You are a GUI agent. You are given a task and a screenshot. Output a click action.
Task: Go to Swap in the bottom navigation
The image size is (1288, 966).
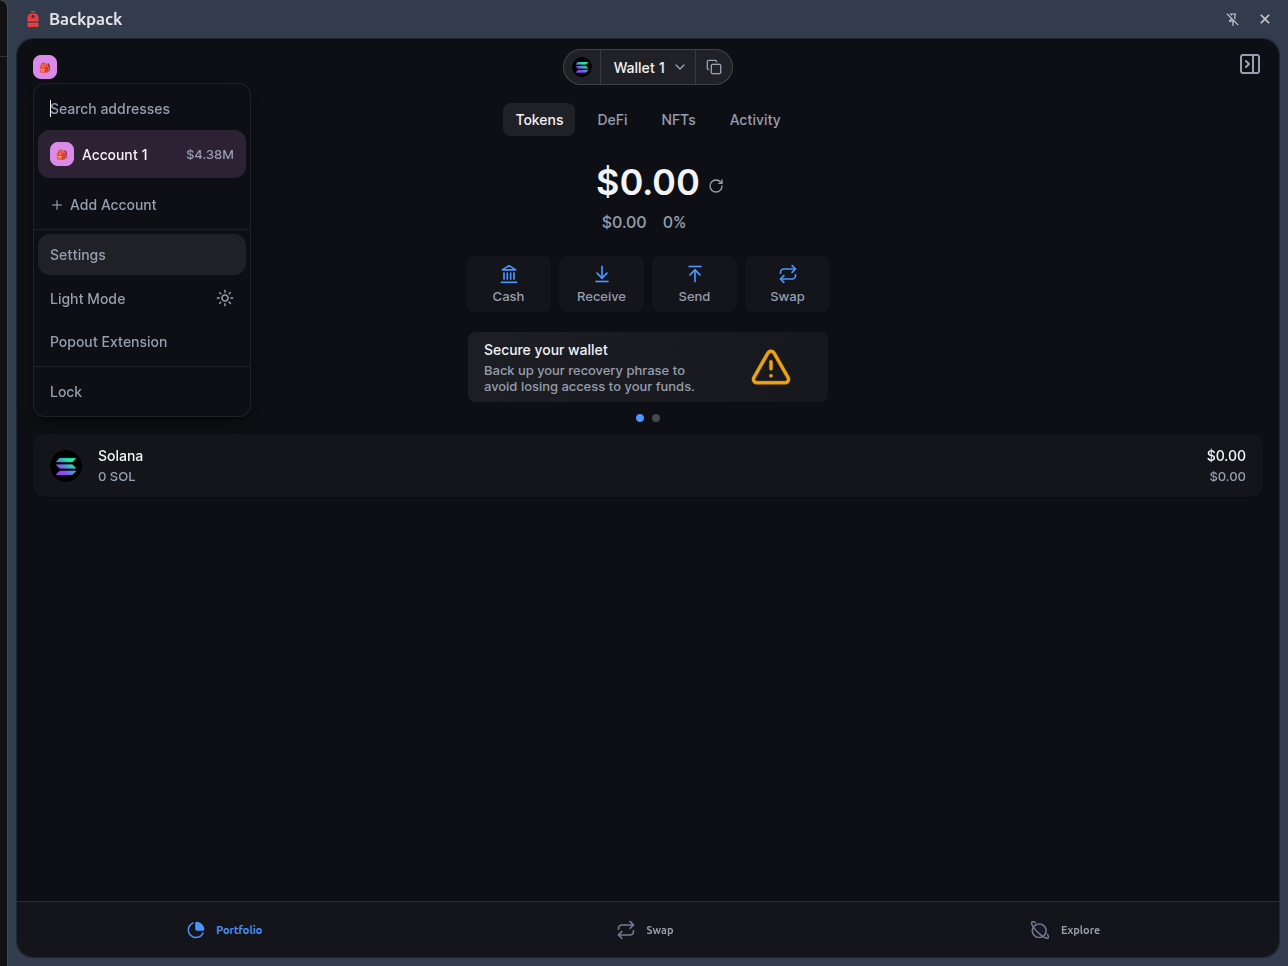(x=645, y=930)
